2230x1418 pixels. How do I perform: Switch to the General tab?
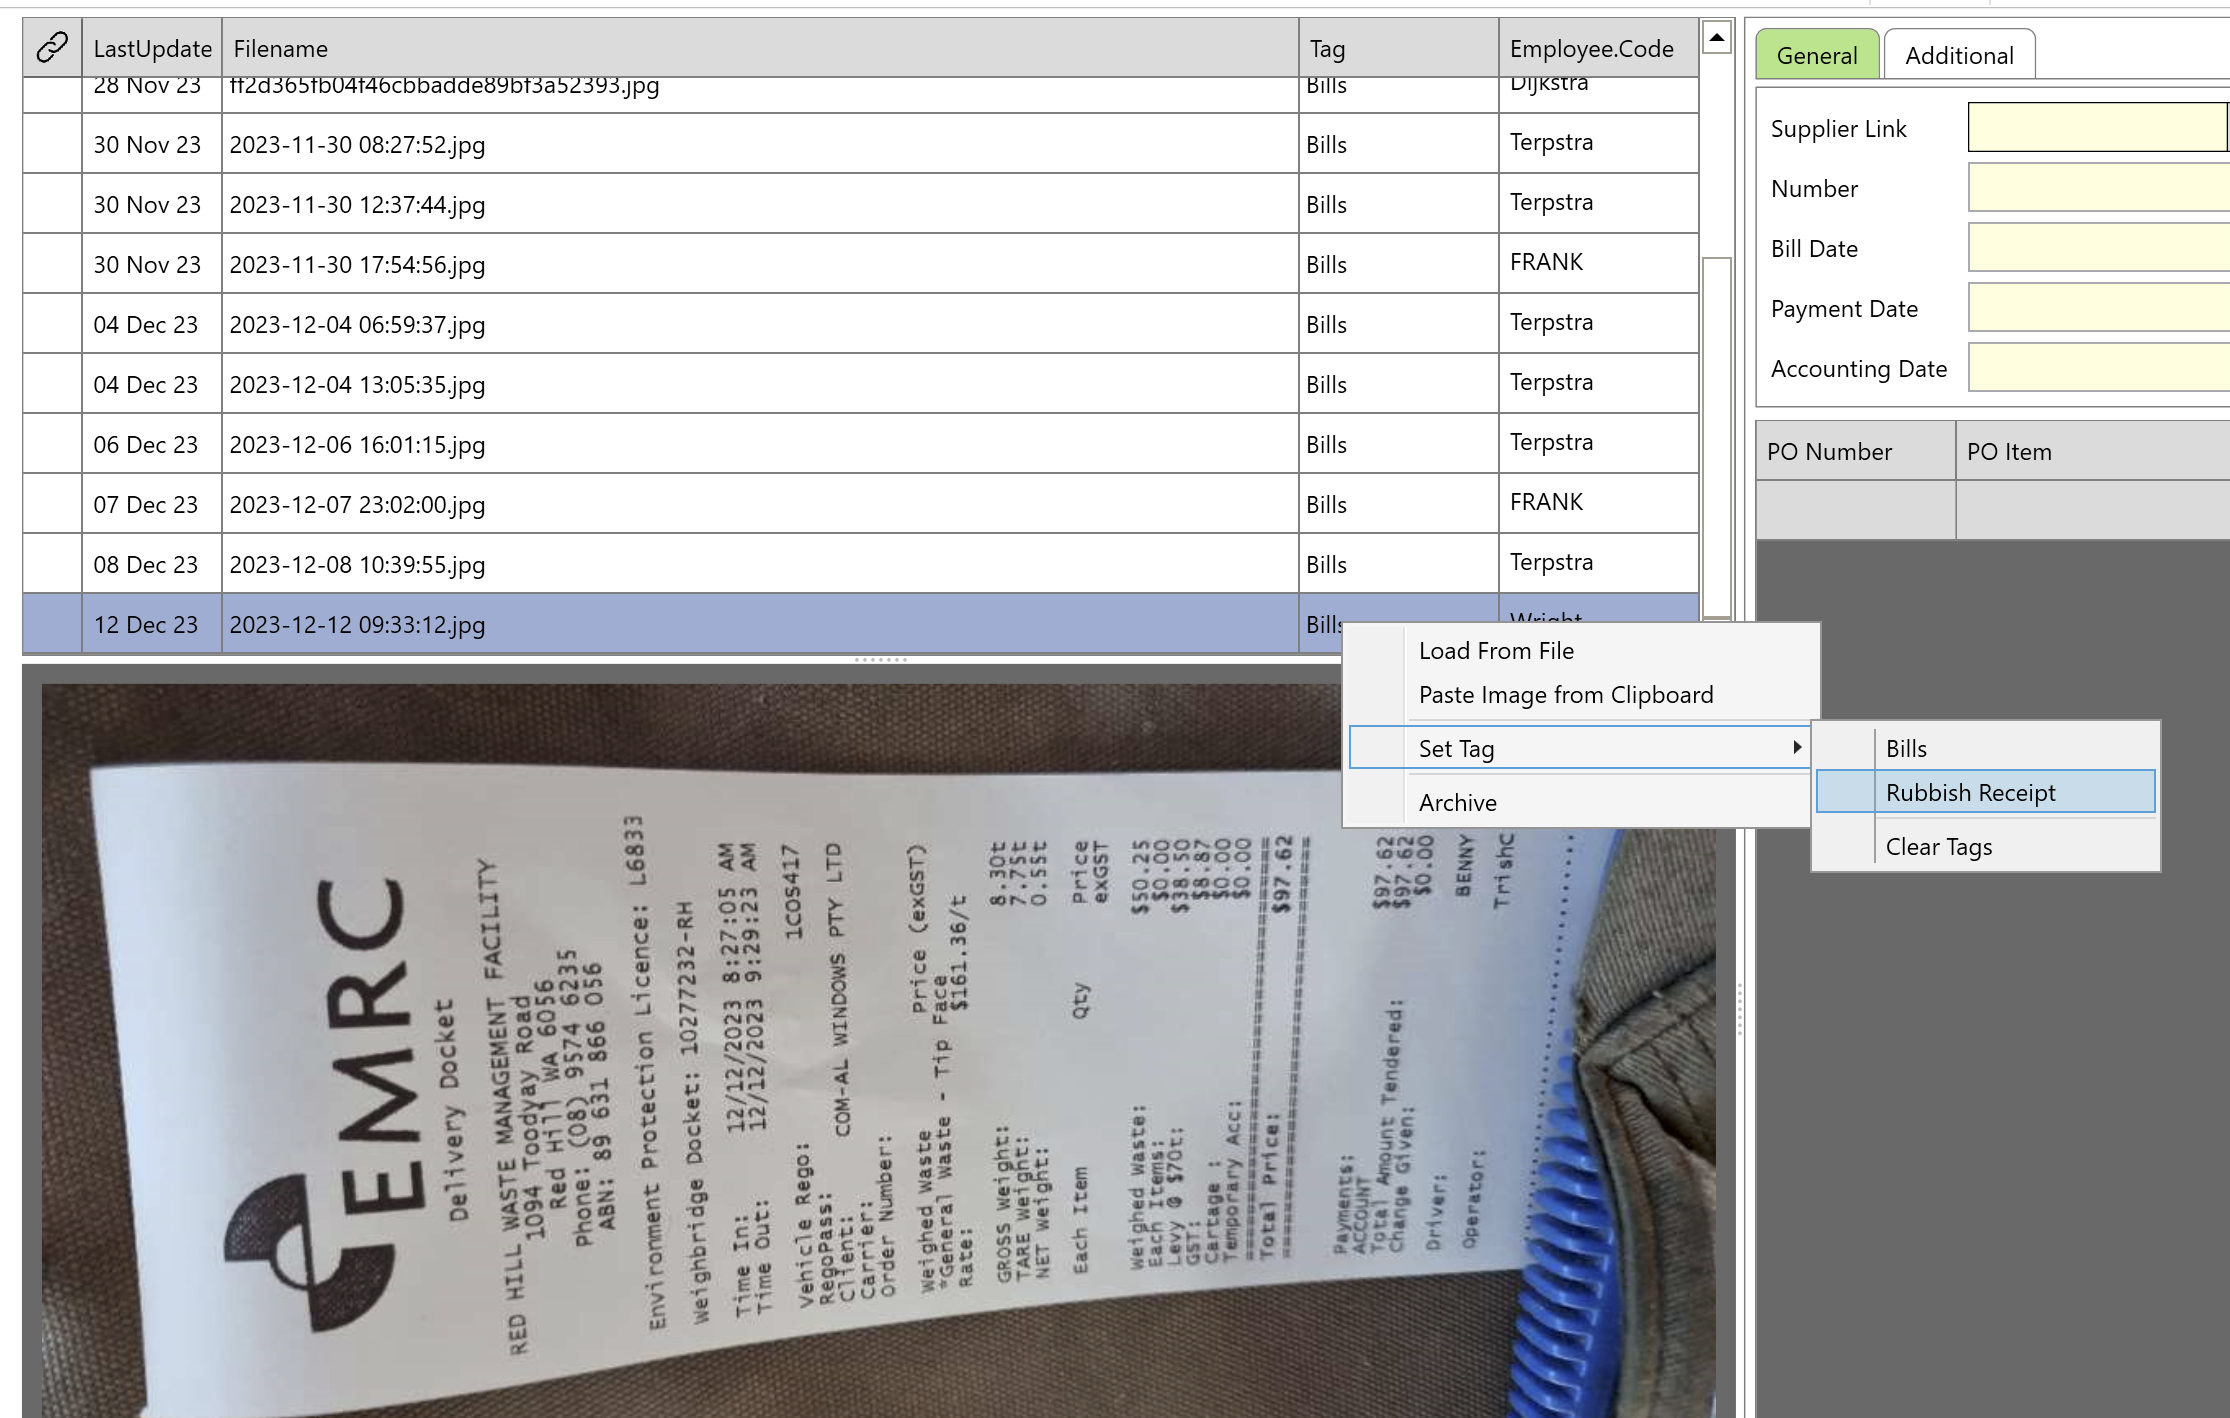[x=1817, y=55]
